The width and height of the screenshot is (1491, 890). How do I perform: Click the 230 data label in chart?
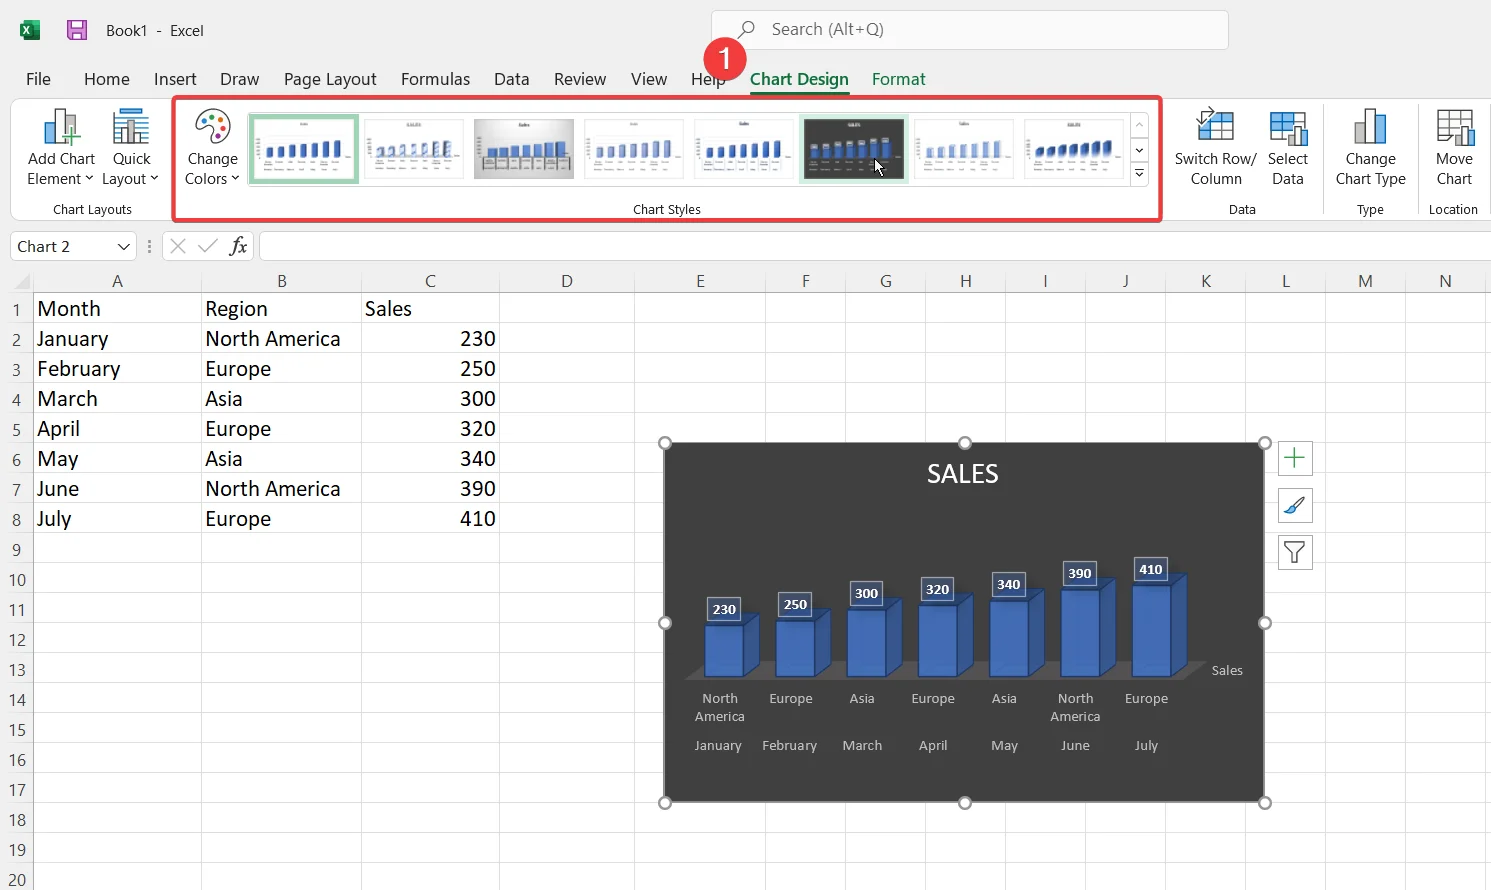point(724,609)
